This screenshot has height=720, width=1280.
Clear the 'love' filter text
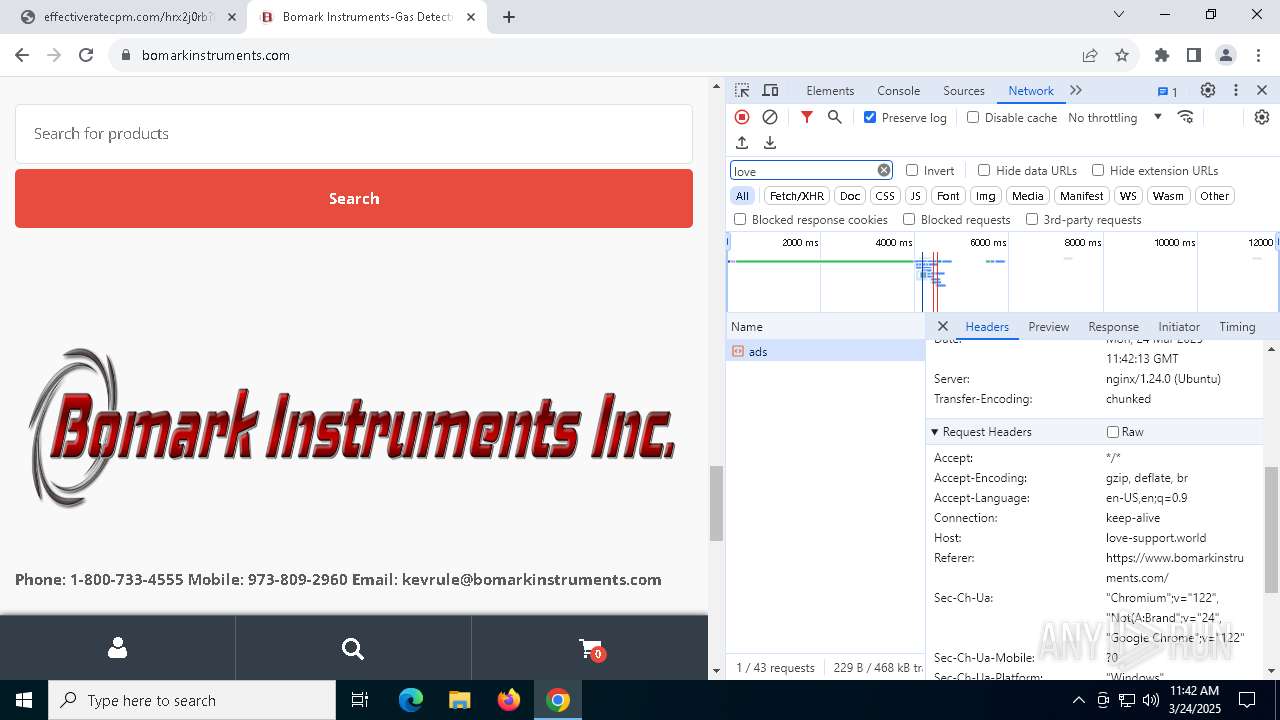tap(884, 170)
